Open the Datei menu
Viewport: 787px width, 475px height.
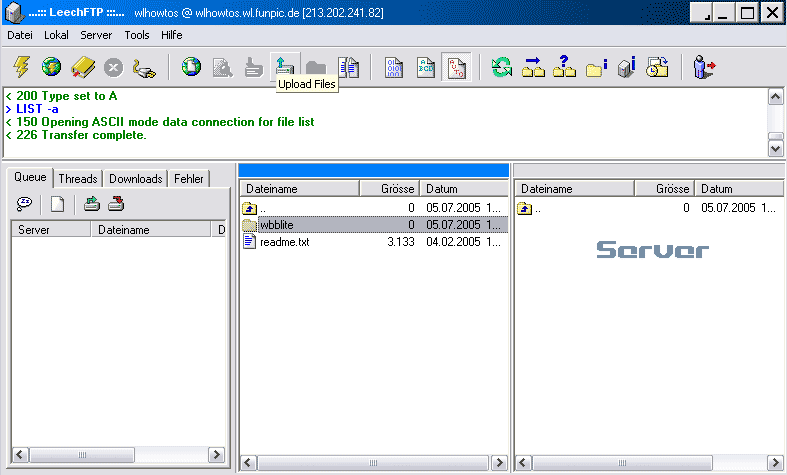click(x=20, y=35)
